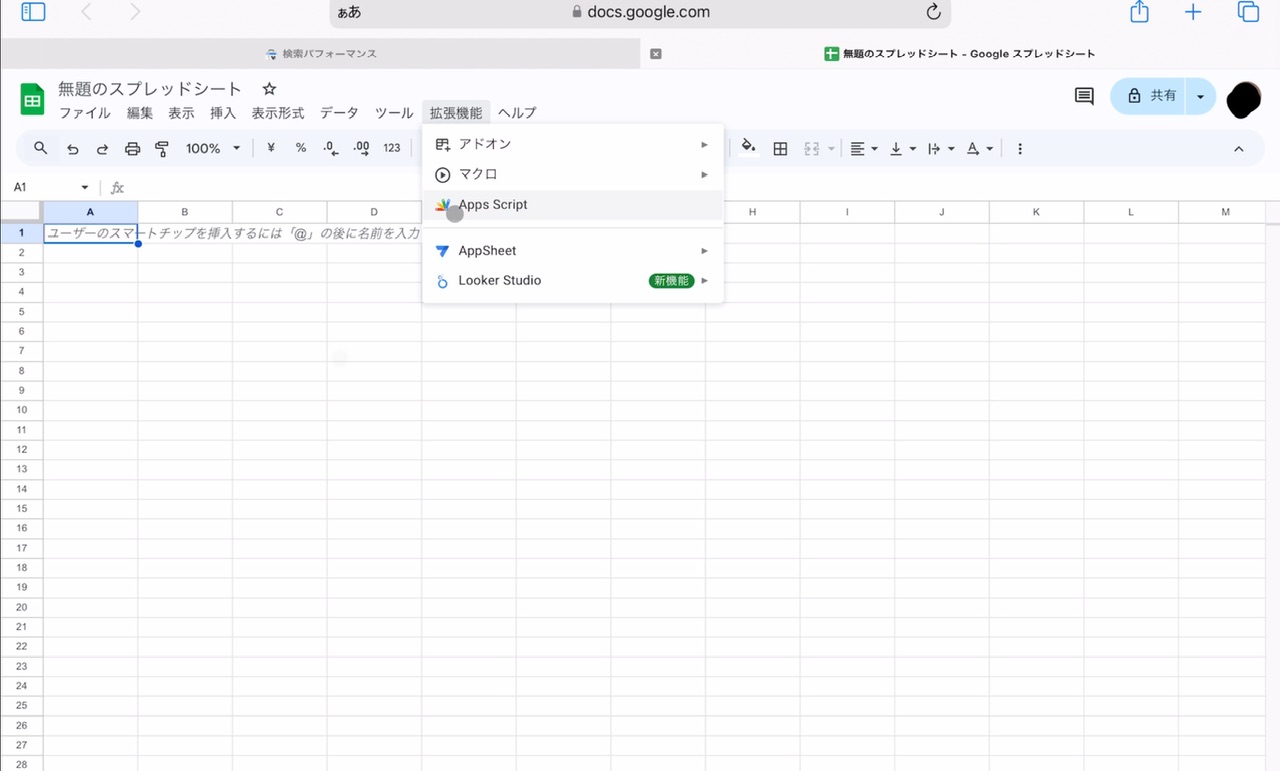The height and width of the screenshot is (771, 1280).
Task: Open the A1 name box dropdown
Action: point(85,187)
